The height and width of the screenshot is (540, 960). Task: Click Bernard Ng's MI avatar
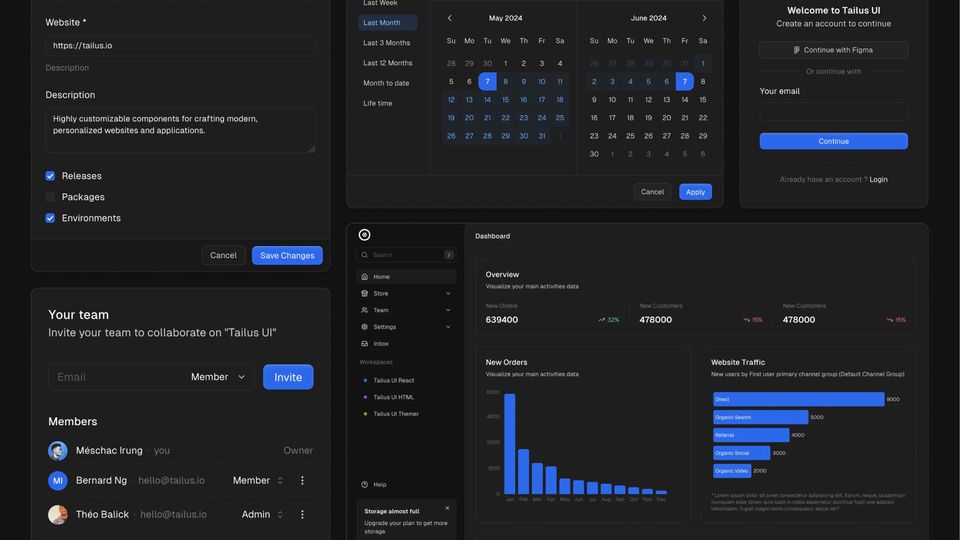click(58, 481)
